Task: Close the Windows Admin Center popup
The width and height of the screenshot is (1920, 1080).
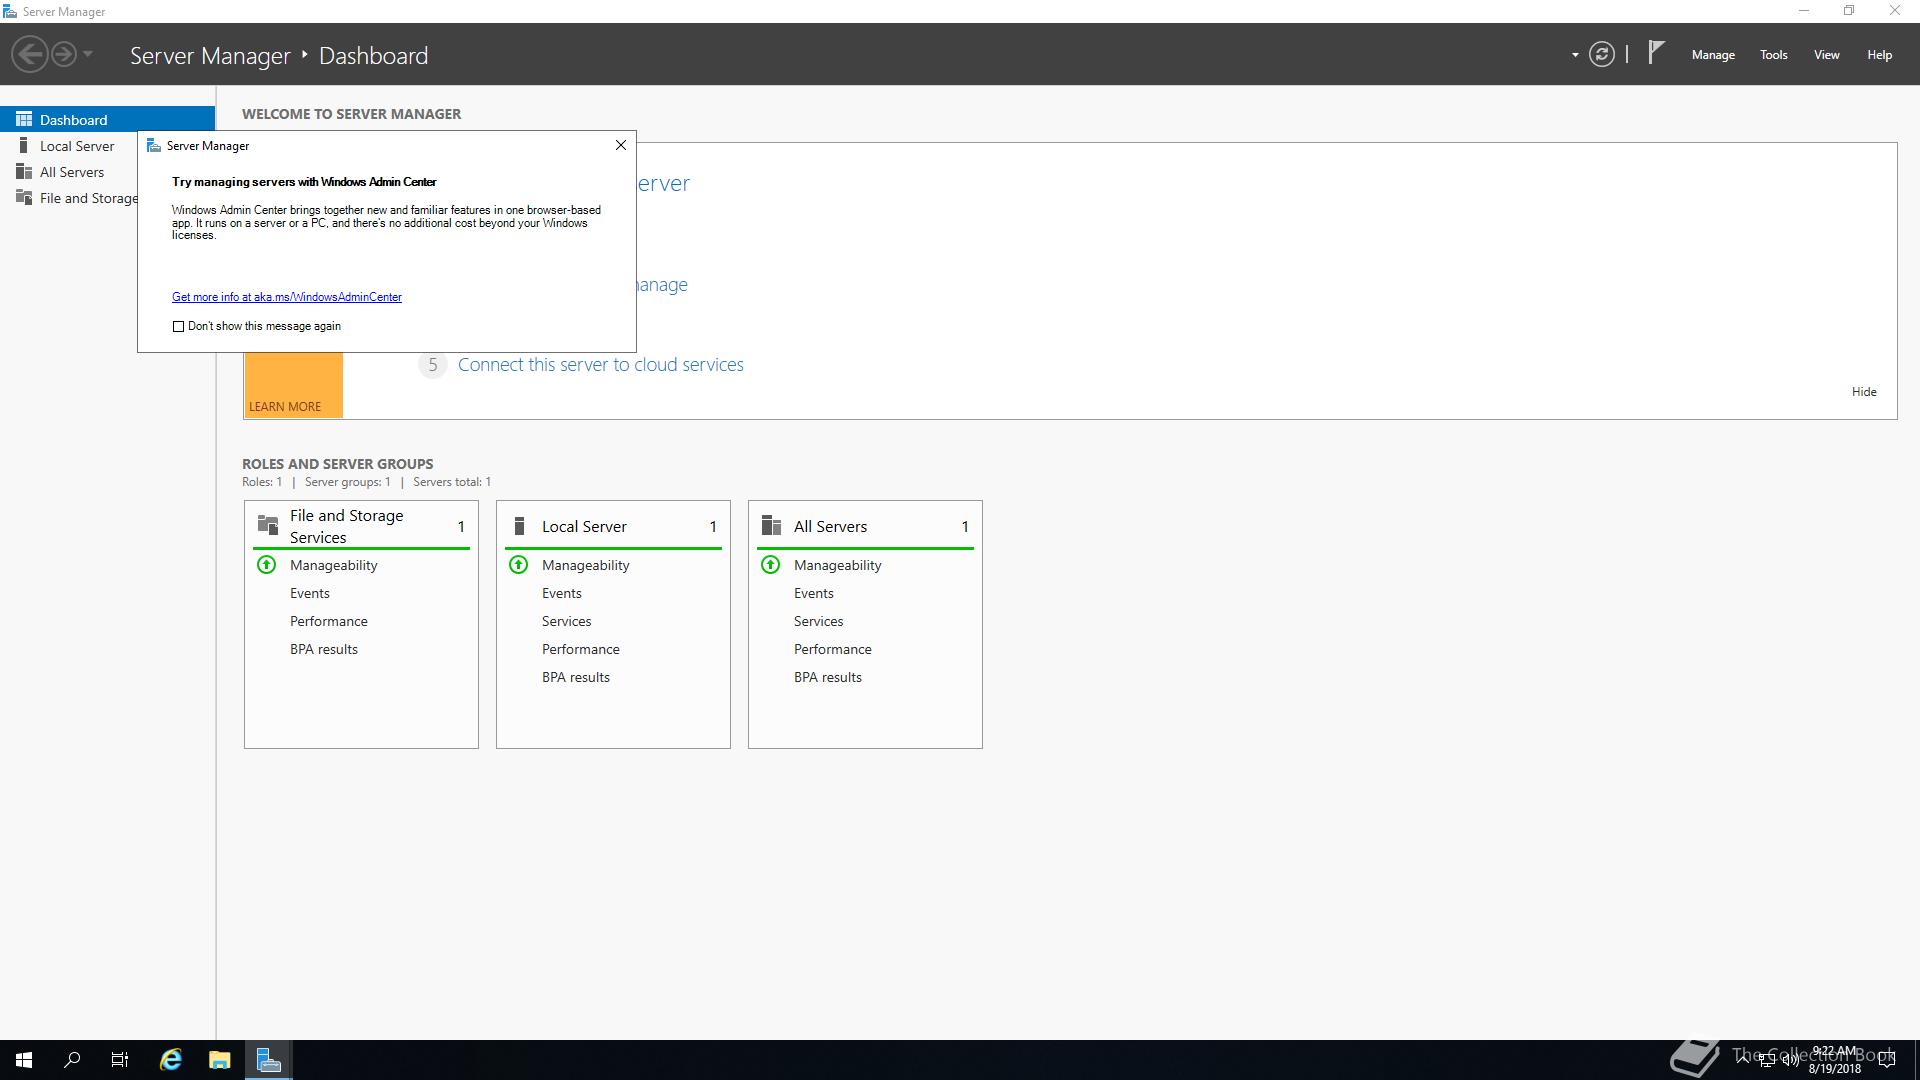Action: tap(620, 145)
